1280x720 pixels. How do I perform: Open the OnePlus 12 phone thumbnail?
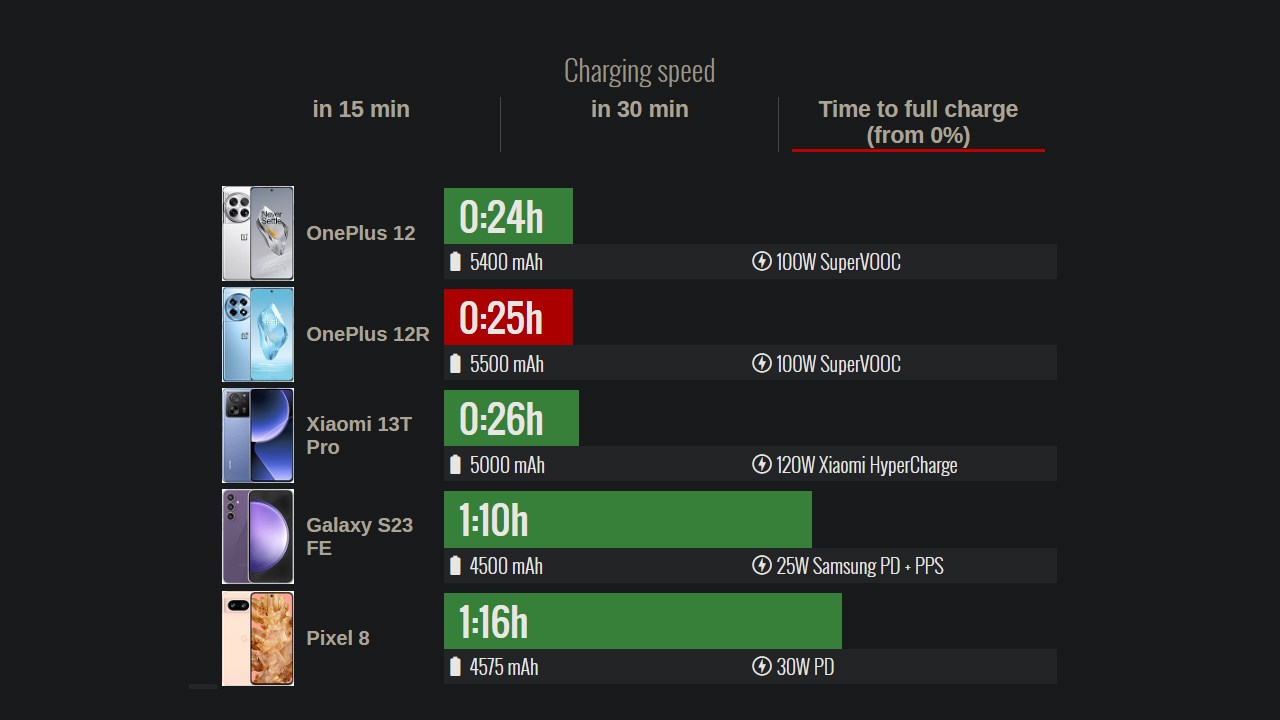[258, 233]
